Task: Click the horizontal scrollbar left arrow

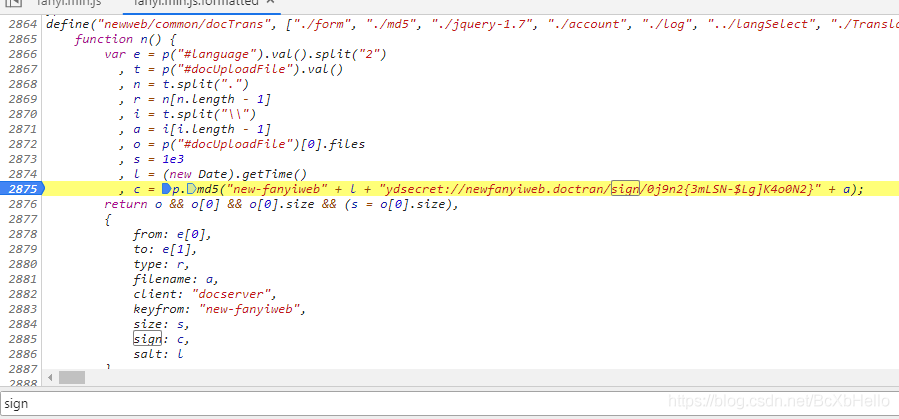Action: (x=50, y=378)
